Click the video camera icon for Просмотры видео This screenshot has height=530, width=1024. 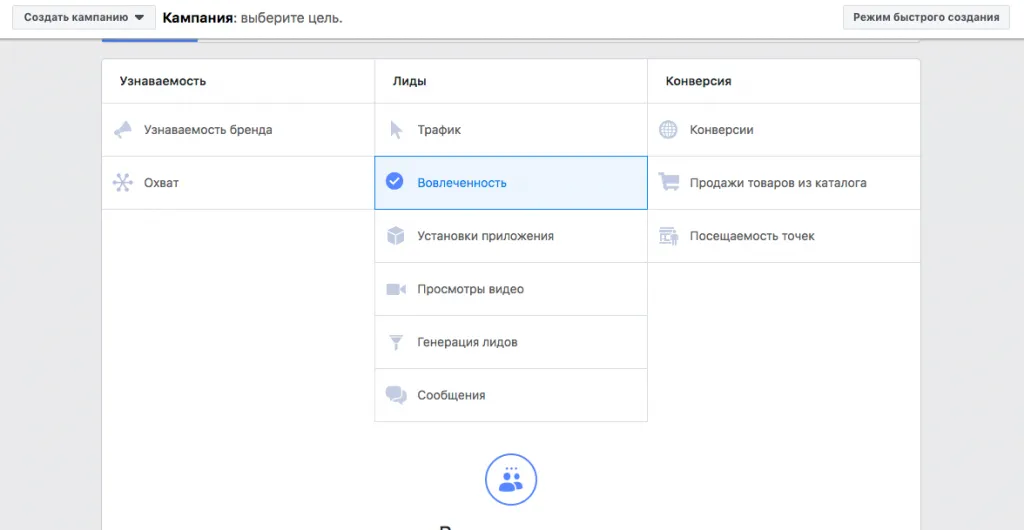tap(396, 289)
